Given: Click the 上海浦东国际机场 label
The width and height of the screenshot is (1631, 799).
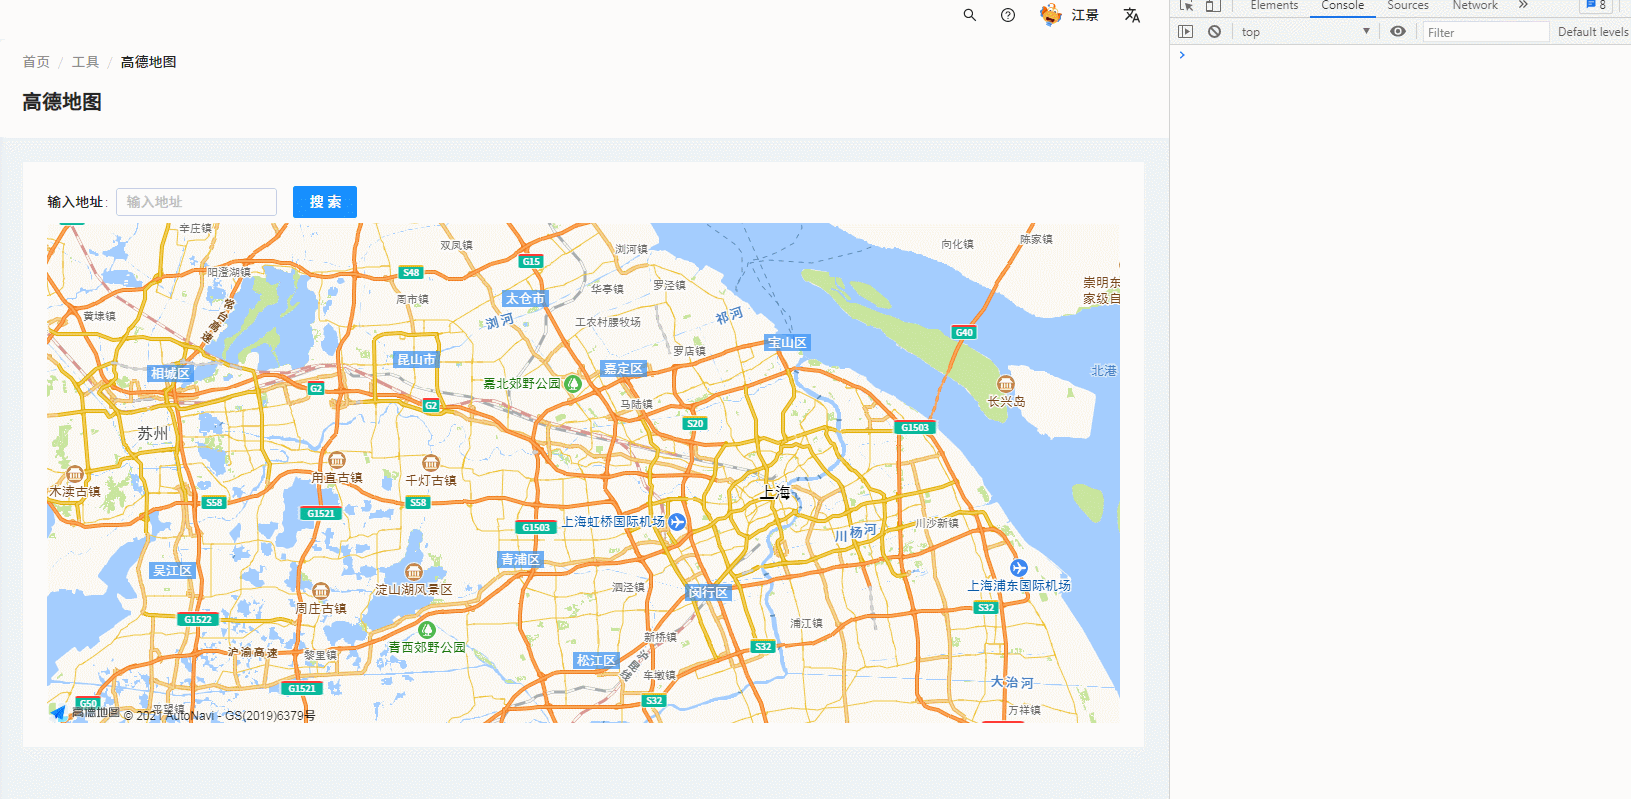Looking at the screenshot, I should 1019,585.
